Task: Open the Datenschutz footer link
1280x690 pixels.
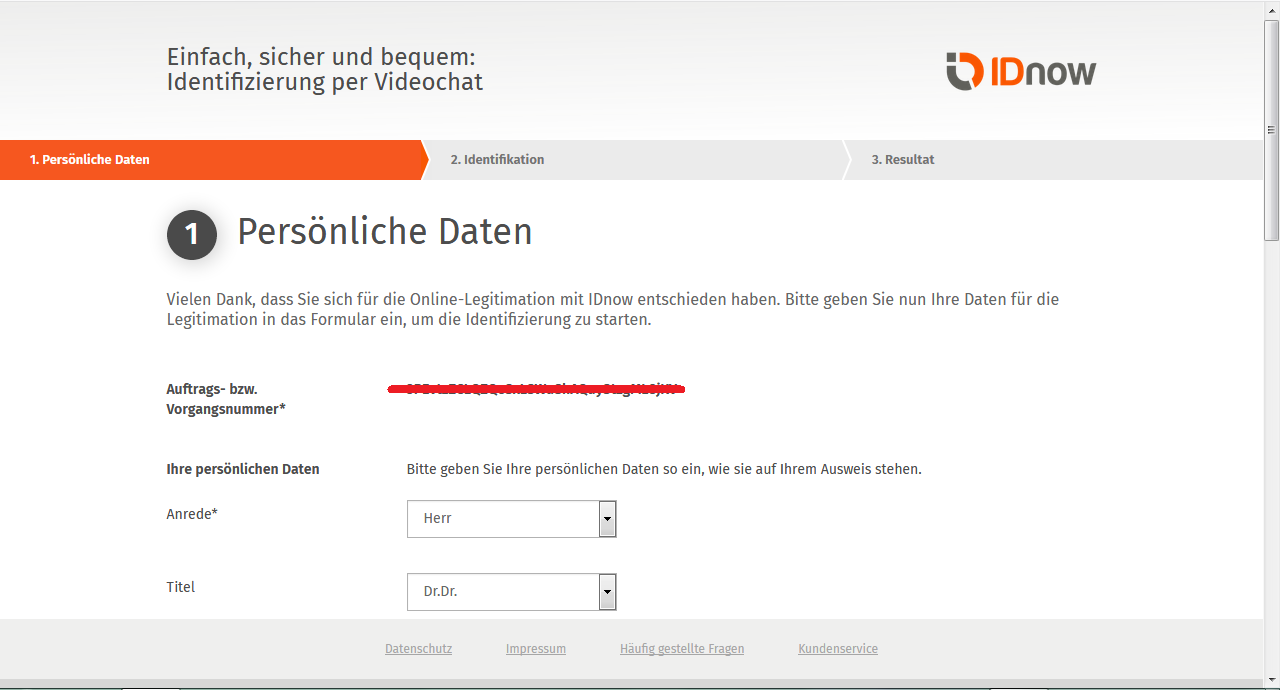Action: 418,649
